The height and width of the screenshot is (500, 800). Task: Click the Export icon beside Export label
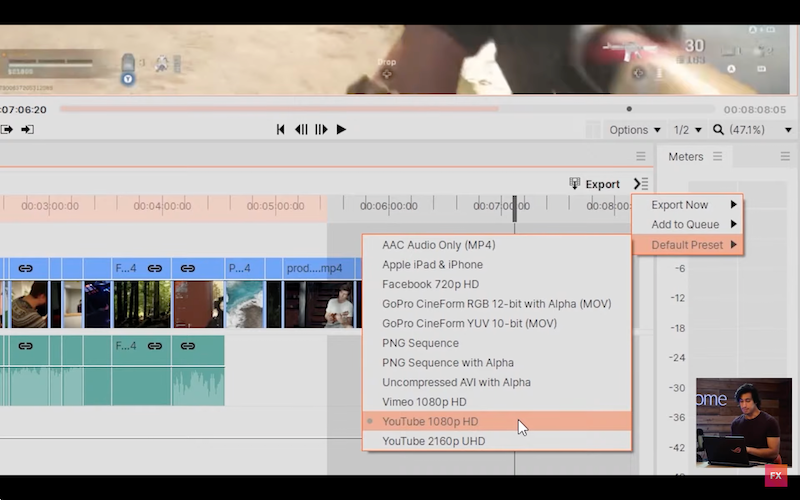click(574, 184)
